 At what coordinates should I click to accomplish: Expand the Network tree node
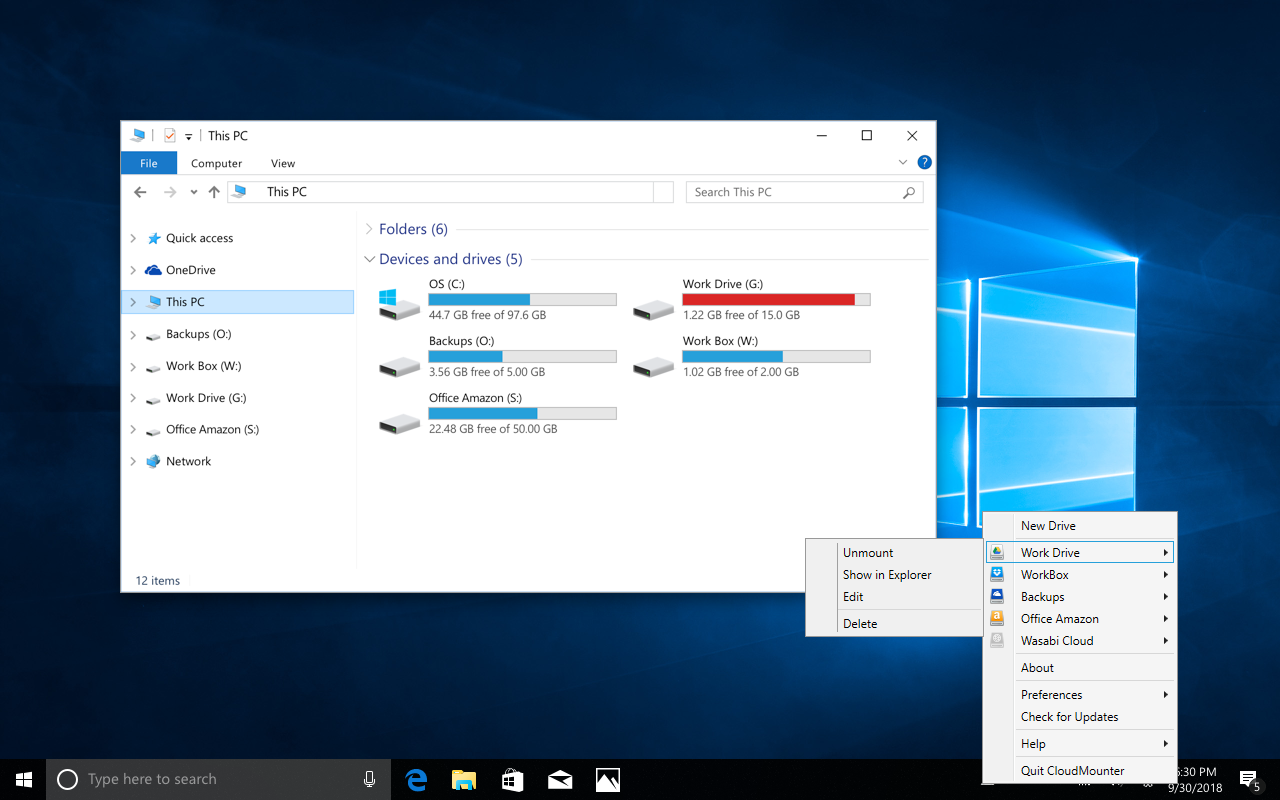(x=133, y=462)
